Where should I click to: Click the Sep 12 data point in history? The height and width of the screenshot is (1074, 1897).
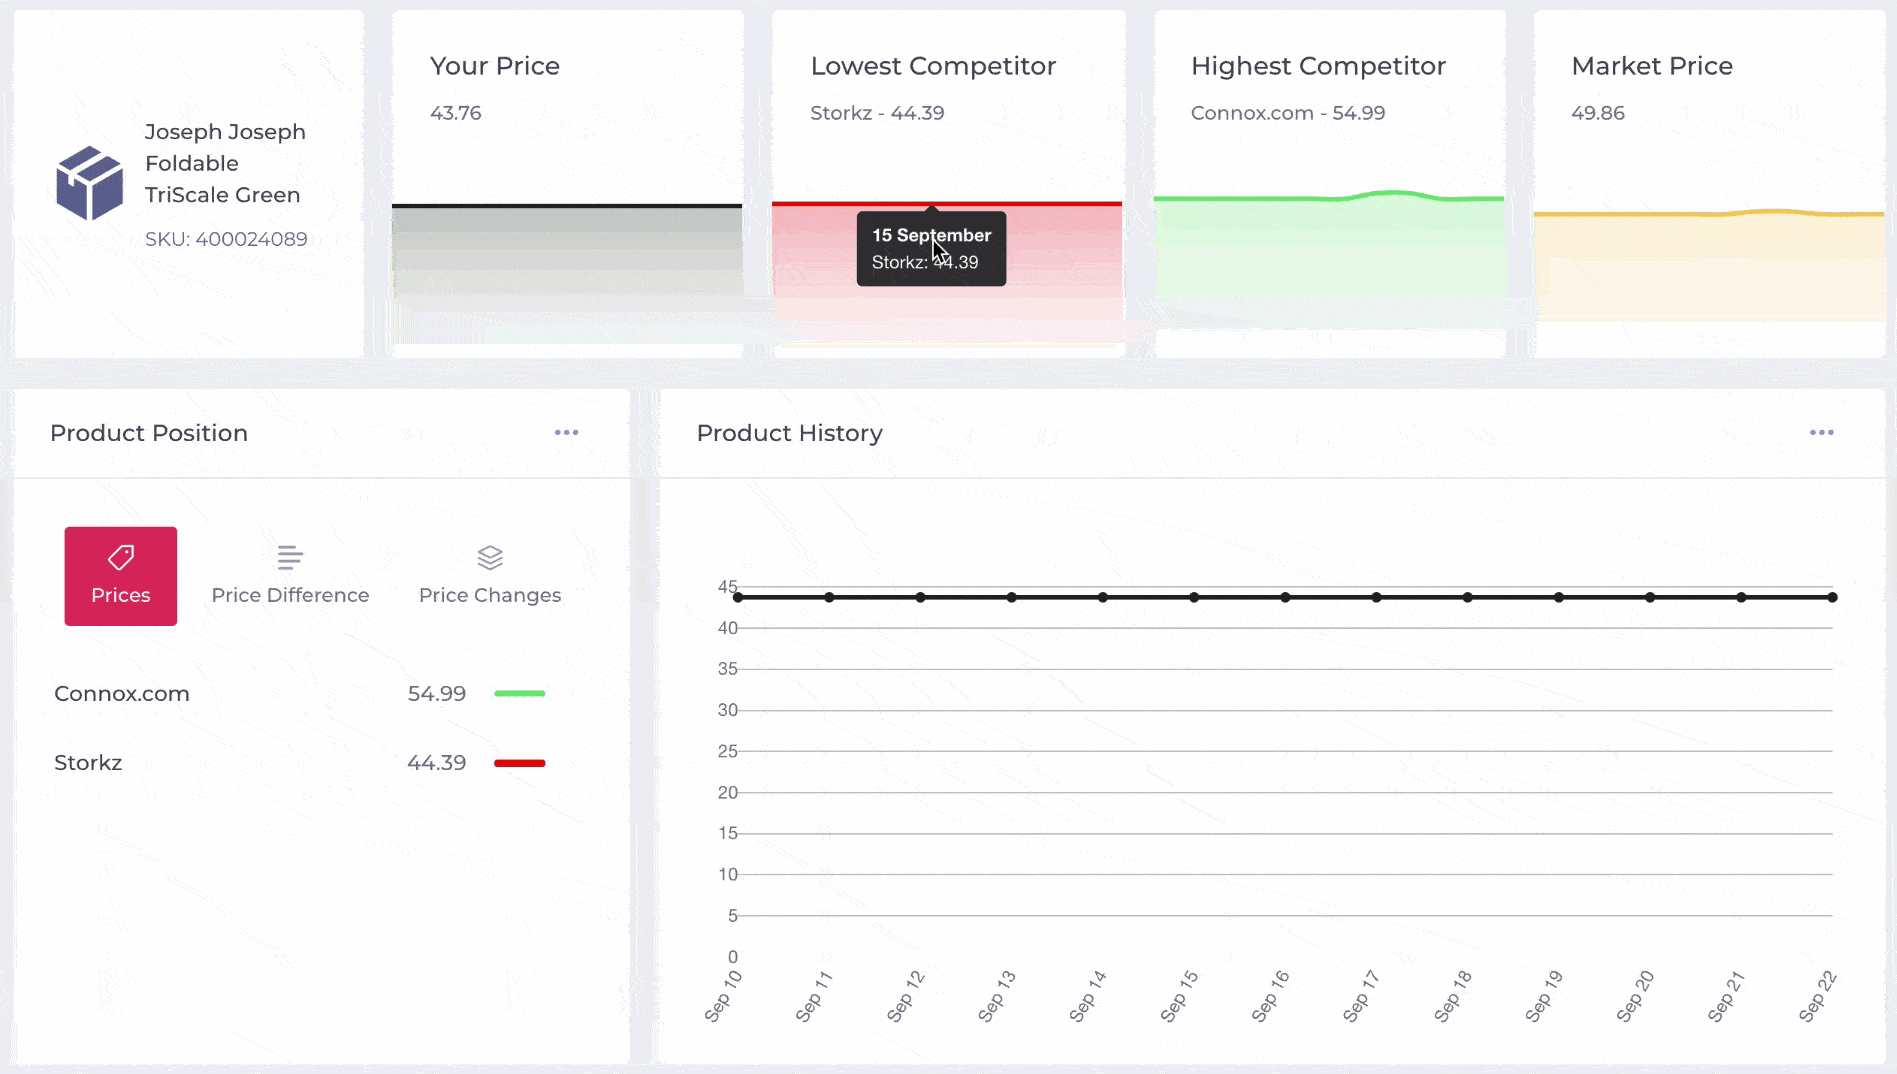coord(921,597)
